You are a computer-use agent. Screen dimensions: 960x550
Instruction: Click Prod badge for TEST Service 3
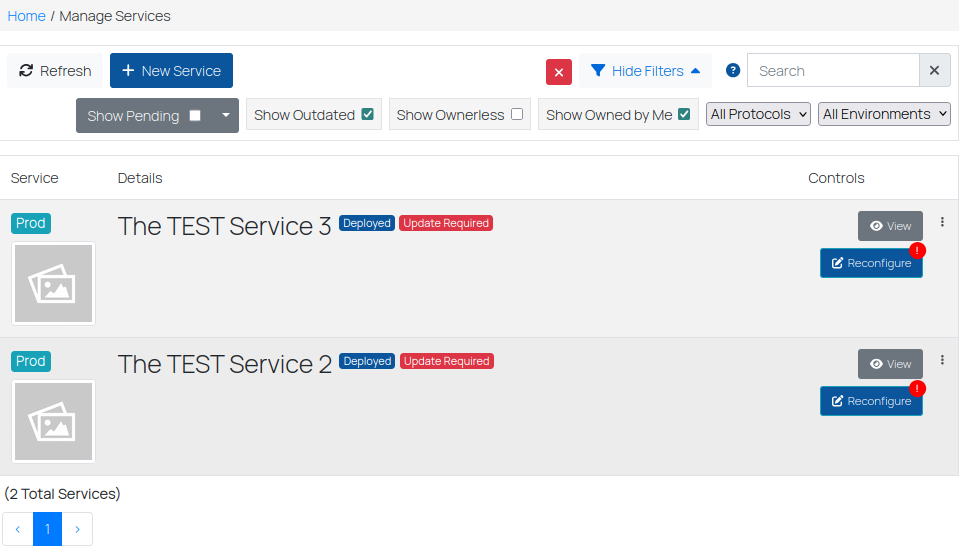point(31,223)
